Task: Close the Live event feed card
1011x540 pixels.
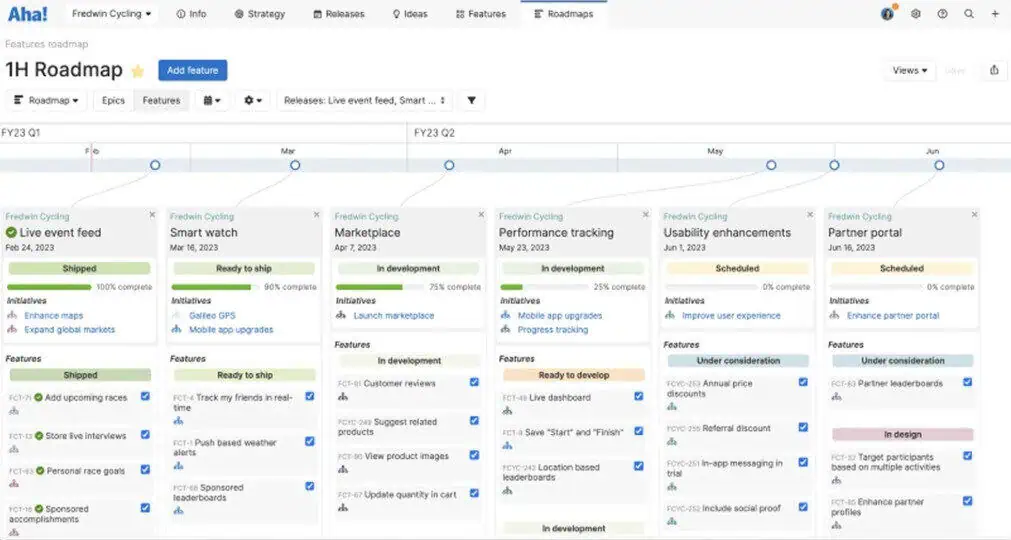Action: (x=152, y=215)
